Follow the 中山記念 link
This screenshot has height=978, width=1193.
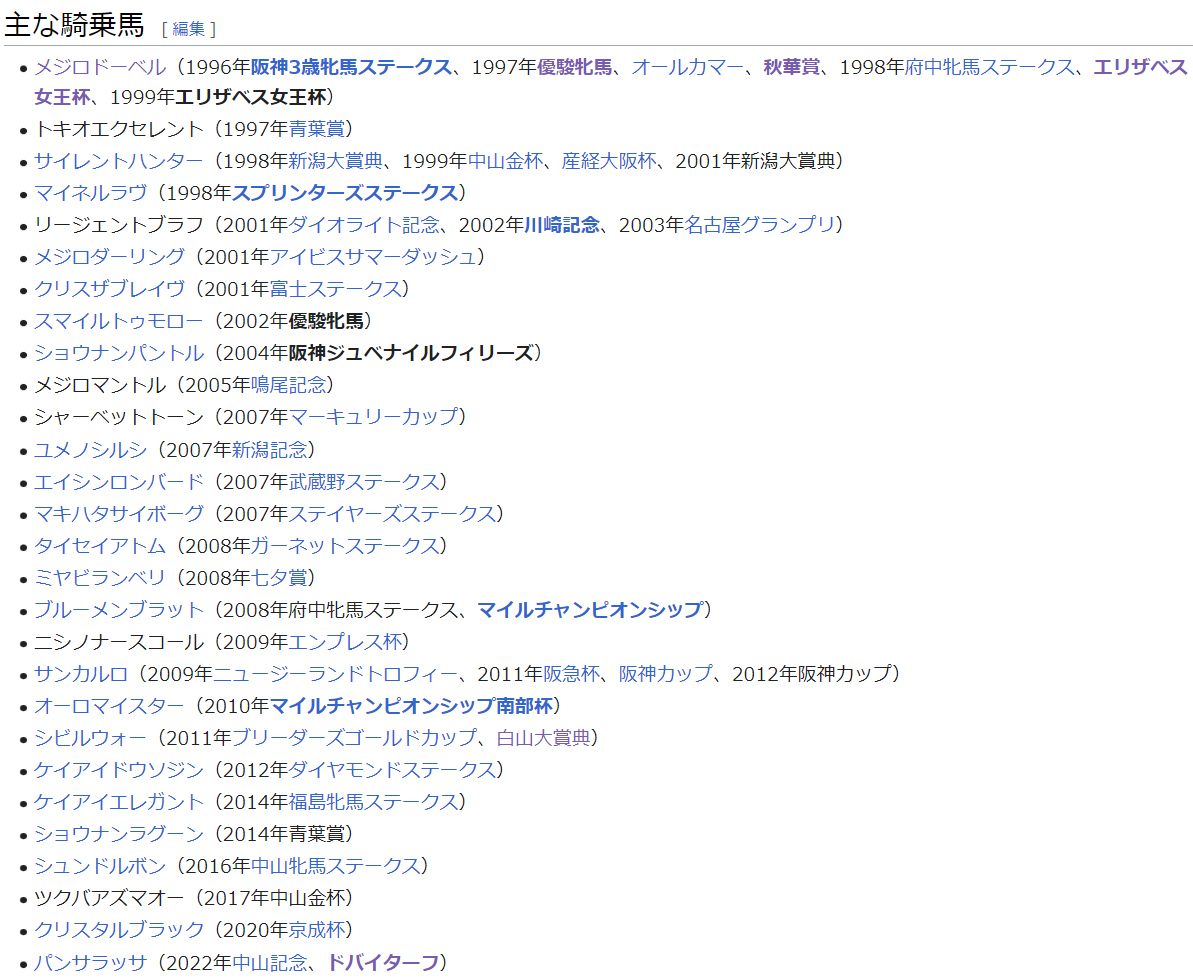pyautogui.click(x=269, y=962)
